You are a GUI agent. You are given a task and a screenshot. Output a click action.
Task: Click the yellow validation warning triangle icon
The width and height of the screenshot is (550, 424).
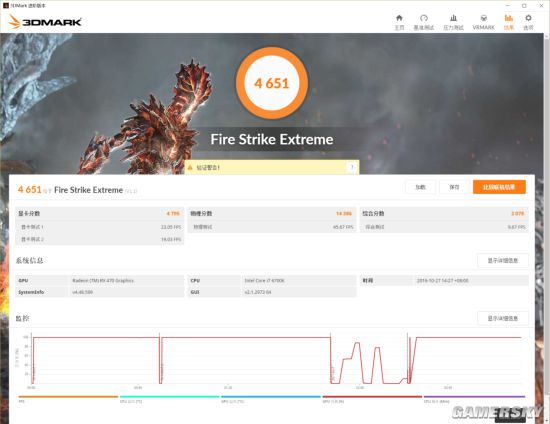click(190, 168)
